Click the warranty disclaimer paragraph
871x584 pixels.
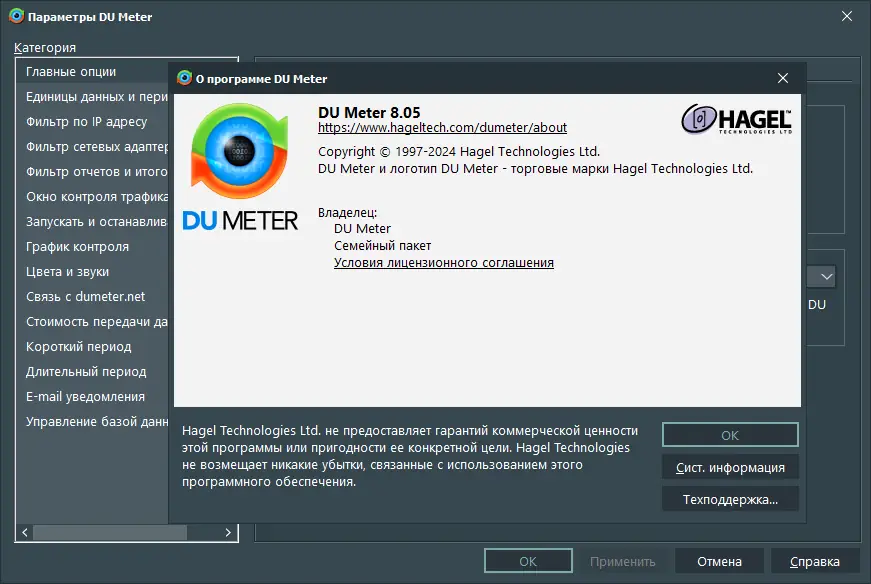click(x=410, y=456)
